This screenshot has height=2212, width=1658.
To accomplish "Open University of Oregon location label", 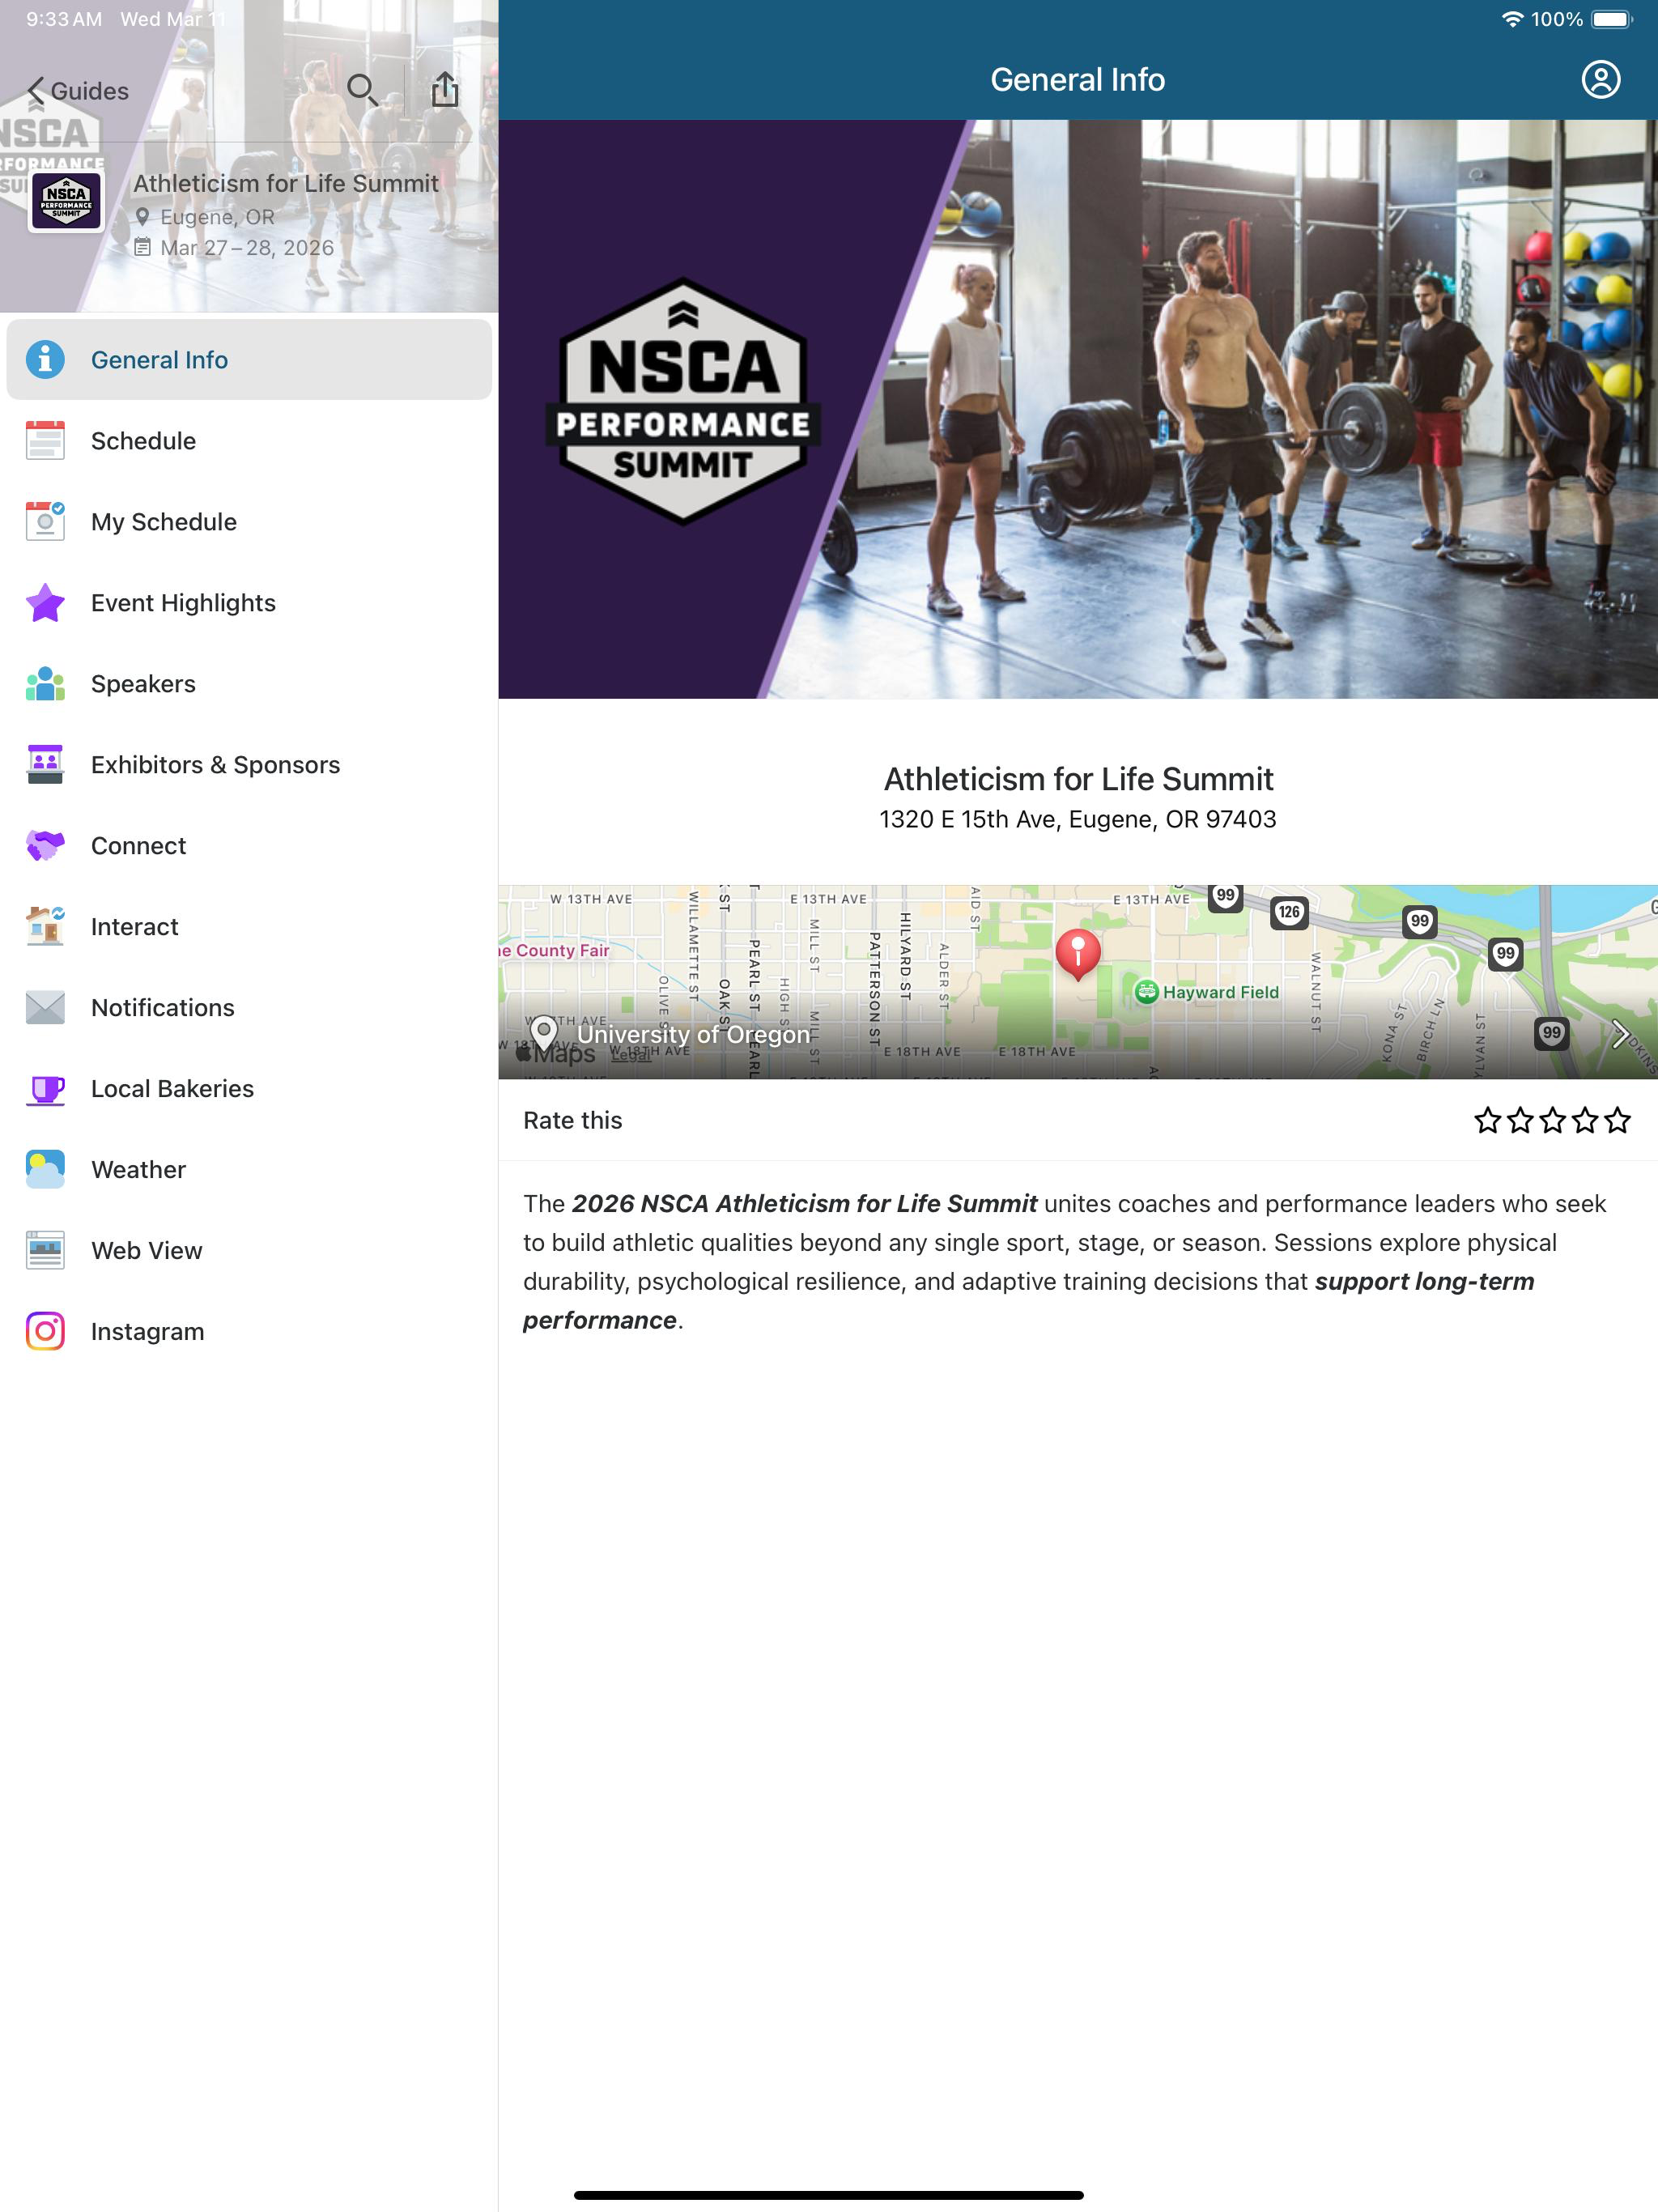I will [x=693, y=1034].
